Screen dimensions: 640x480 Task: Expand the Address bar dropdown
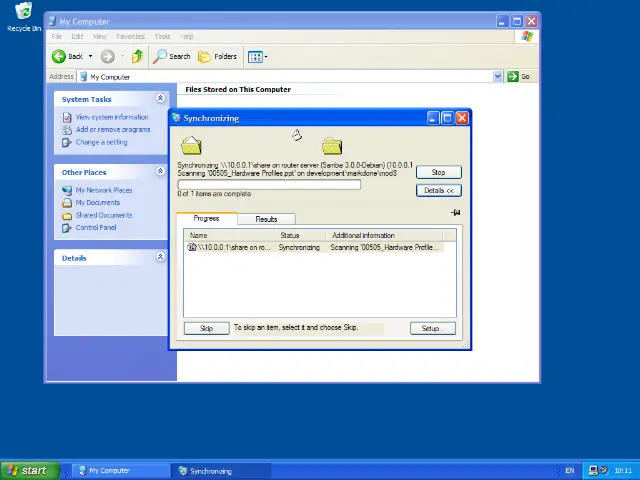pyautogui.click(x=497, y=76)
